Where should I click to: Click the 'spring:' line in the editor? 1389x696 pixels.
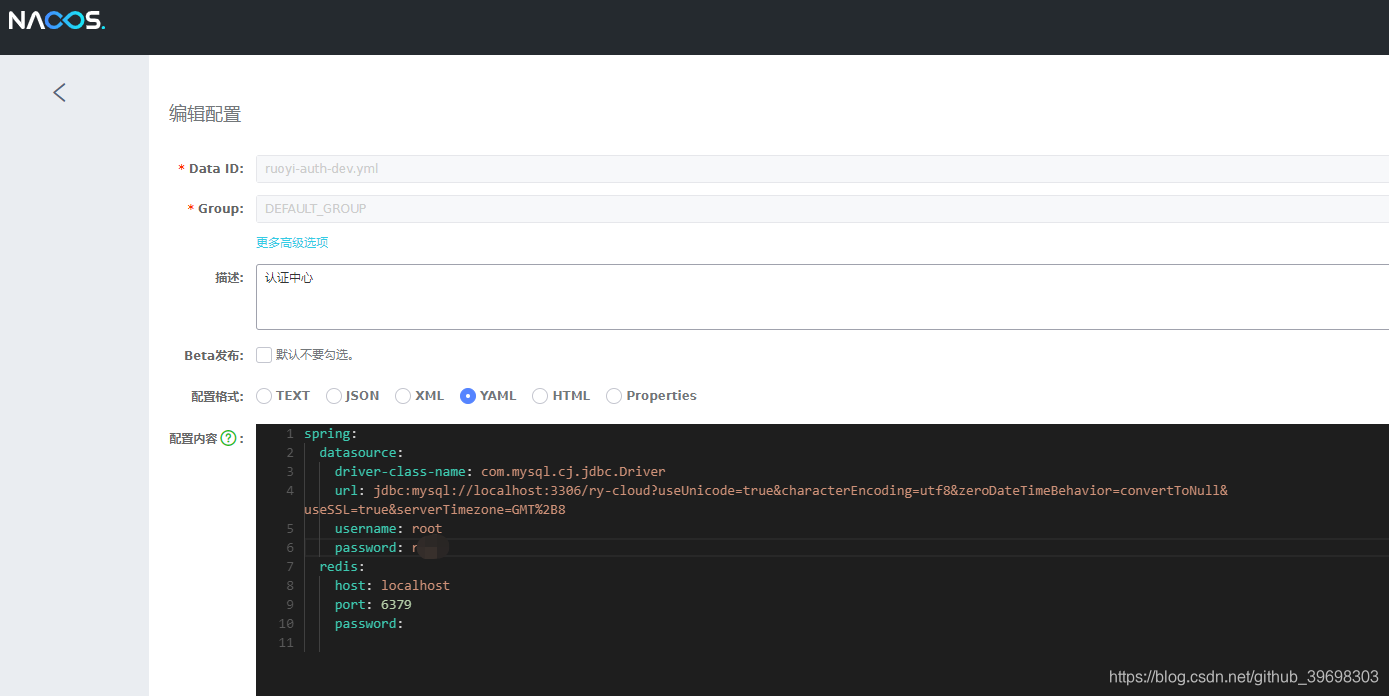(x=330, y=434)
